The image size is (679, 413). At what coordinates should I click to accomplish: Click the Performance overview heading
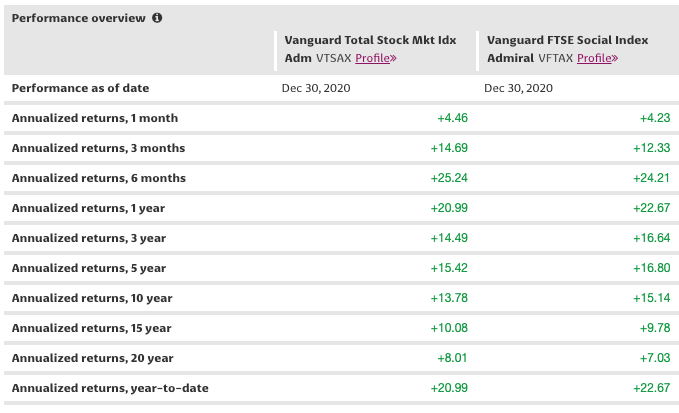coord(79,18)
